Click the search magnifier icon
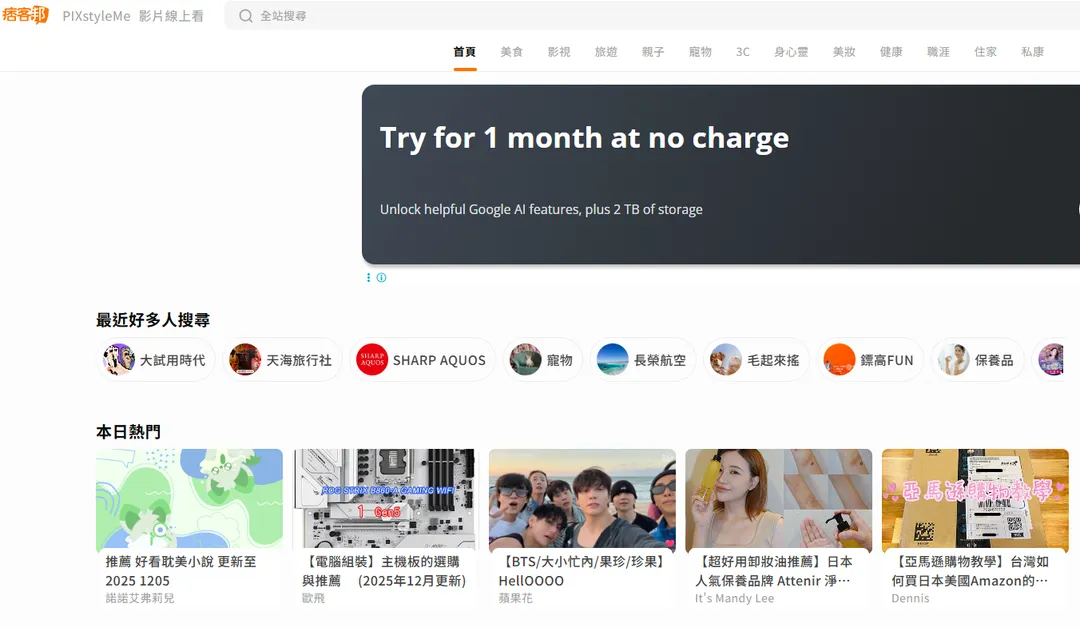 point(246,16)
